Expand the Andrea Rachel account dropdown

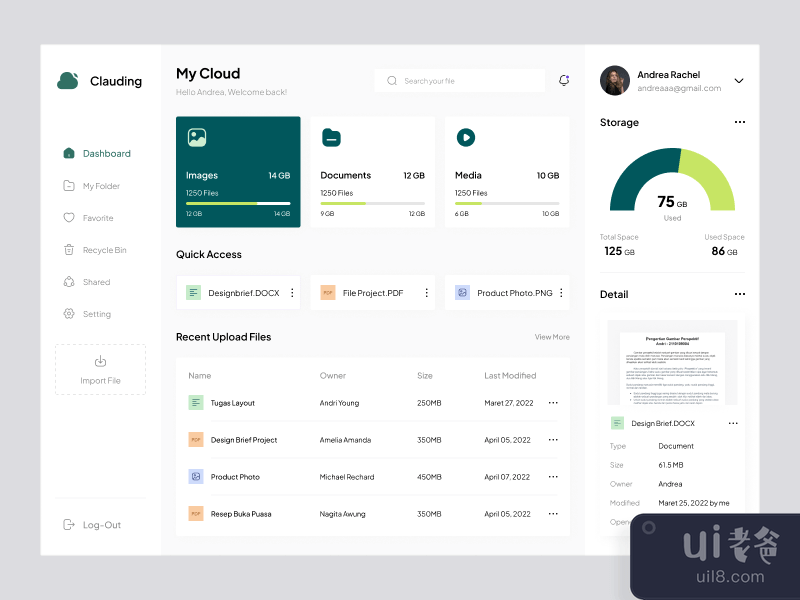click(x=739, y=81)
